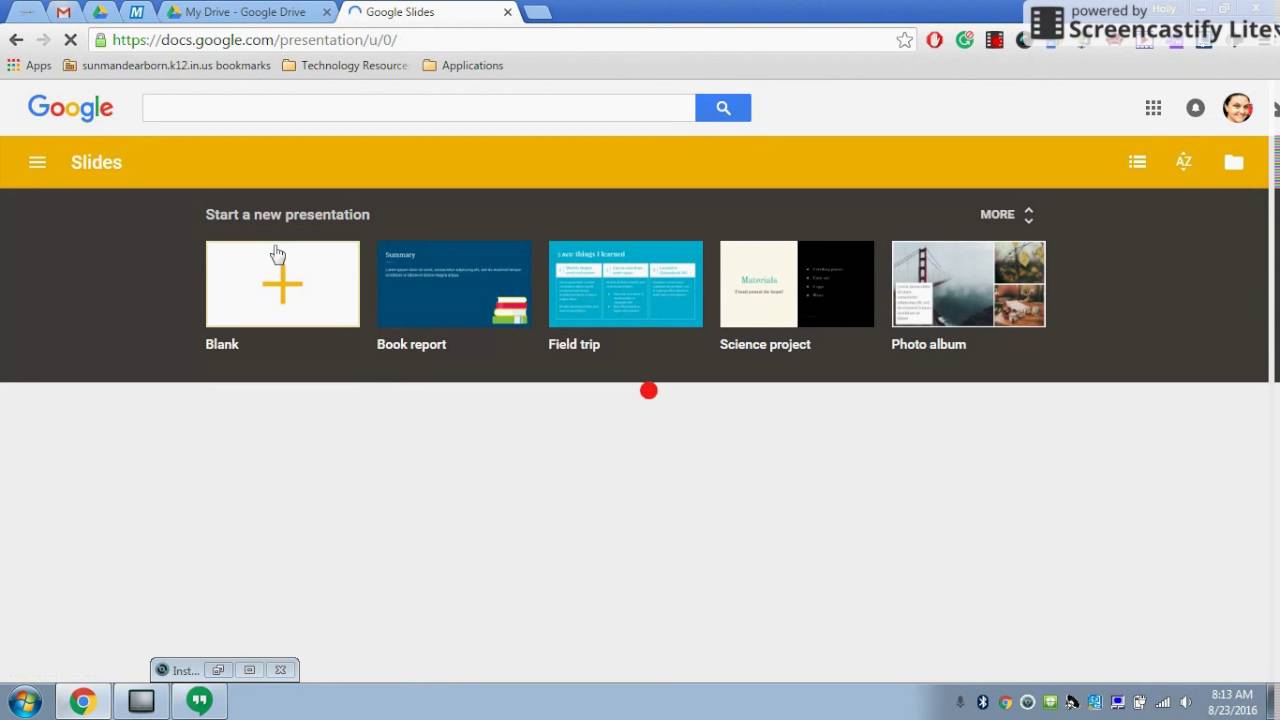The width and height of the screenshot is (1280, 720).
Task: Choose the Book report template
Action: pyautogui.click(x=454, y=284)
